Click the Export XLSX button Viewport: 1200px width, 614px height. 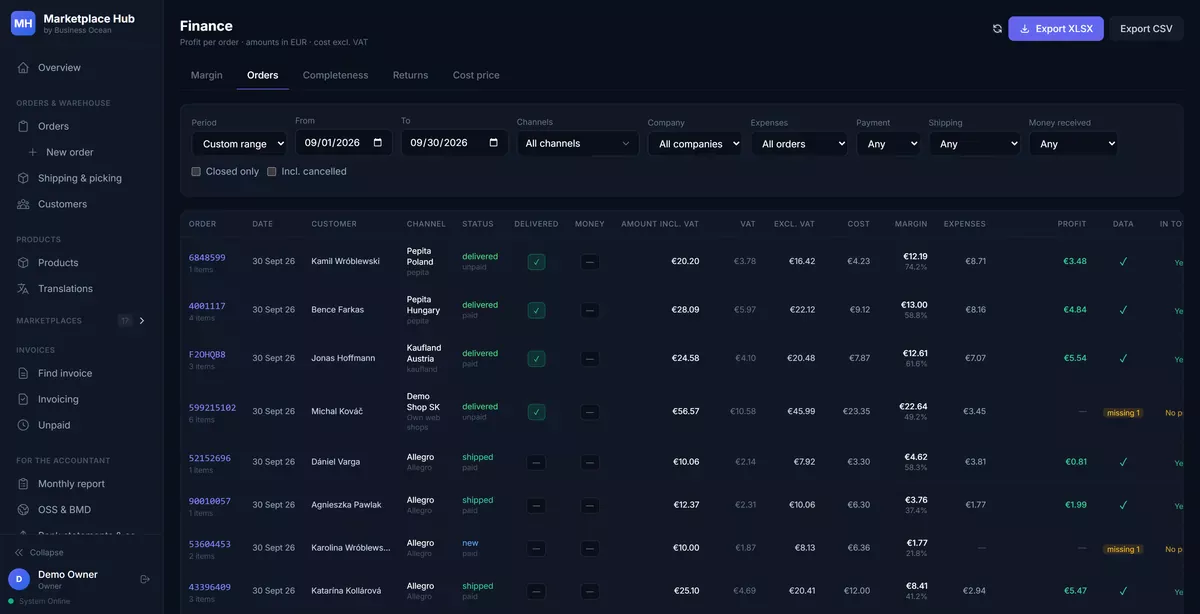1056,29
